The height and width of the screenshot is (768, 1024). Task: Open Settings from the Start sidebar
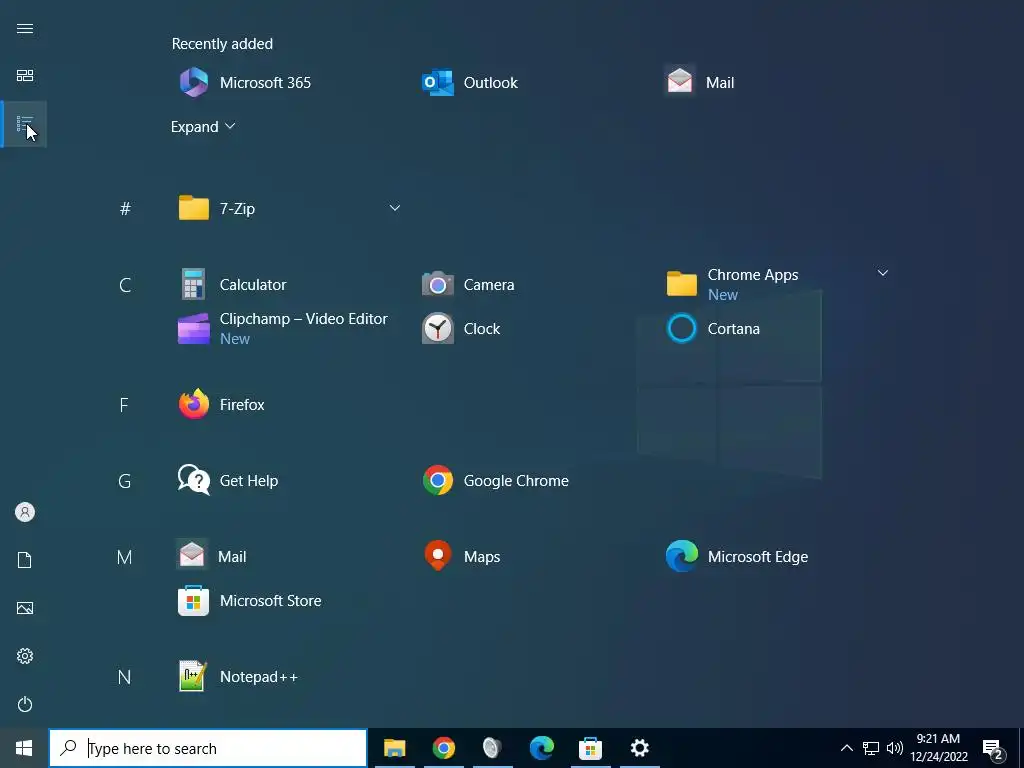pos(25,656)
